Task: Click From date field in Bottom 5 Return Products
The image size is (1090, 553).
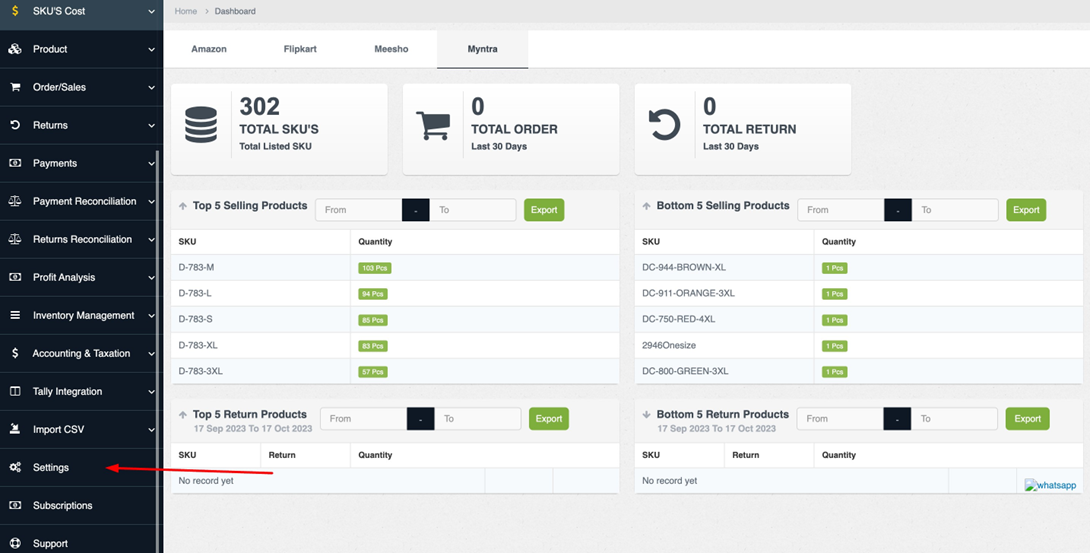Action: point(840,418)
